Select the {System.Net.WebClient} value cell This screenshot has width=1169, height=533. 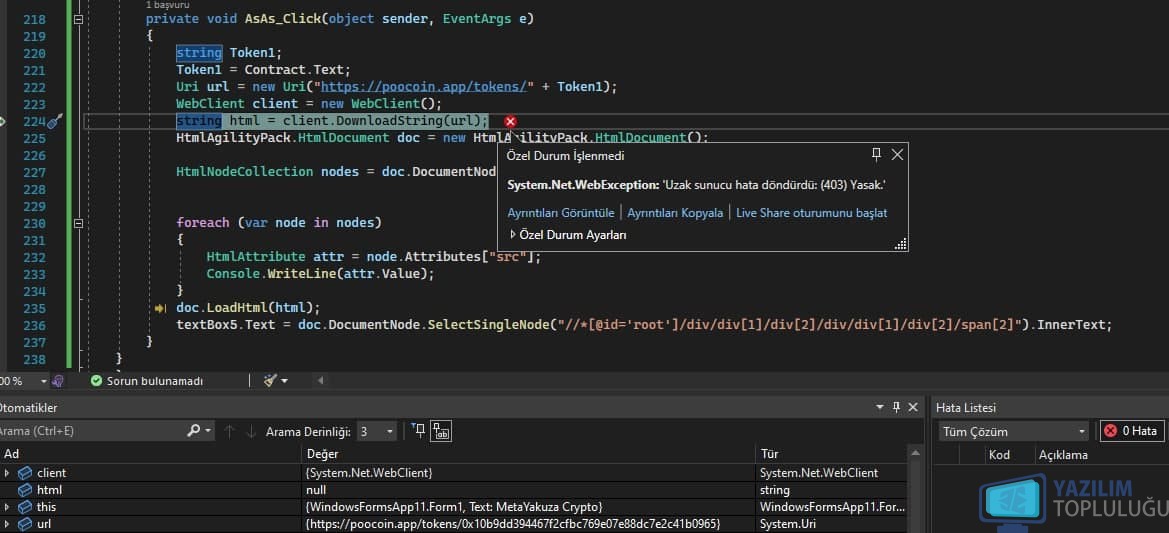coord(529,473)
